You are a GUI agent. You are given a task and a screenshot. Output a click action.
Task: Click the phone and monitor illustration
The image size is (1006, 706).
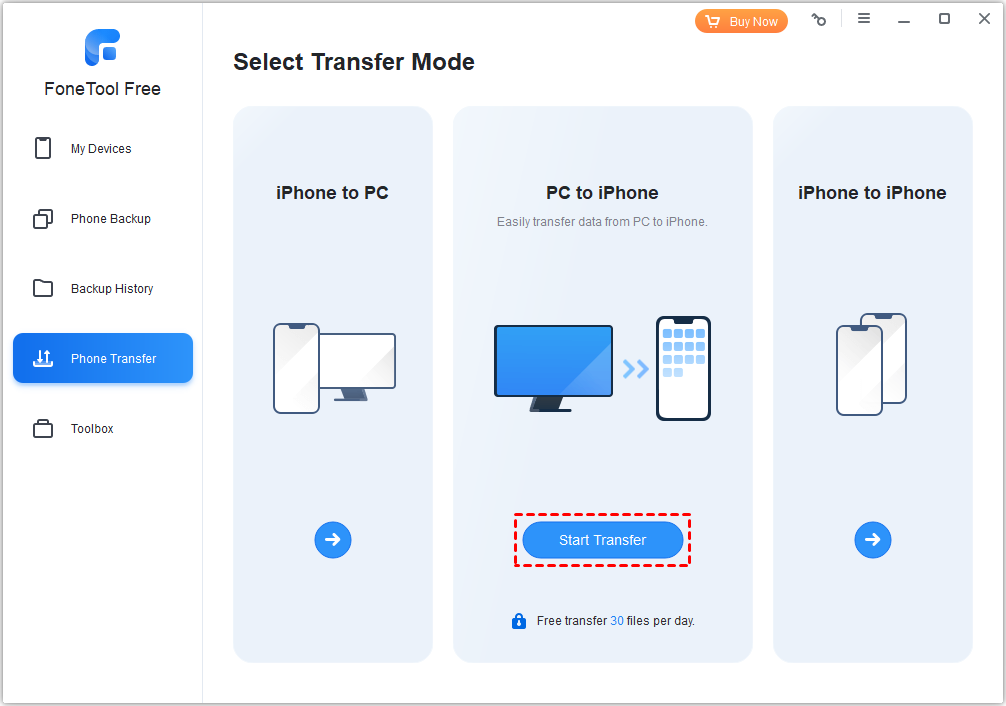click(x=334, y=368)
